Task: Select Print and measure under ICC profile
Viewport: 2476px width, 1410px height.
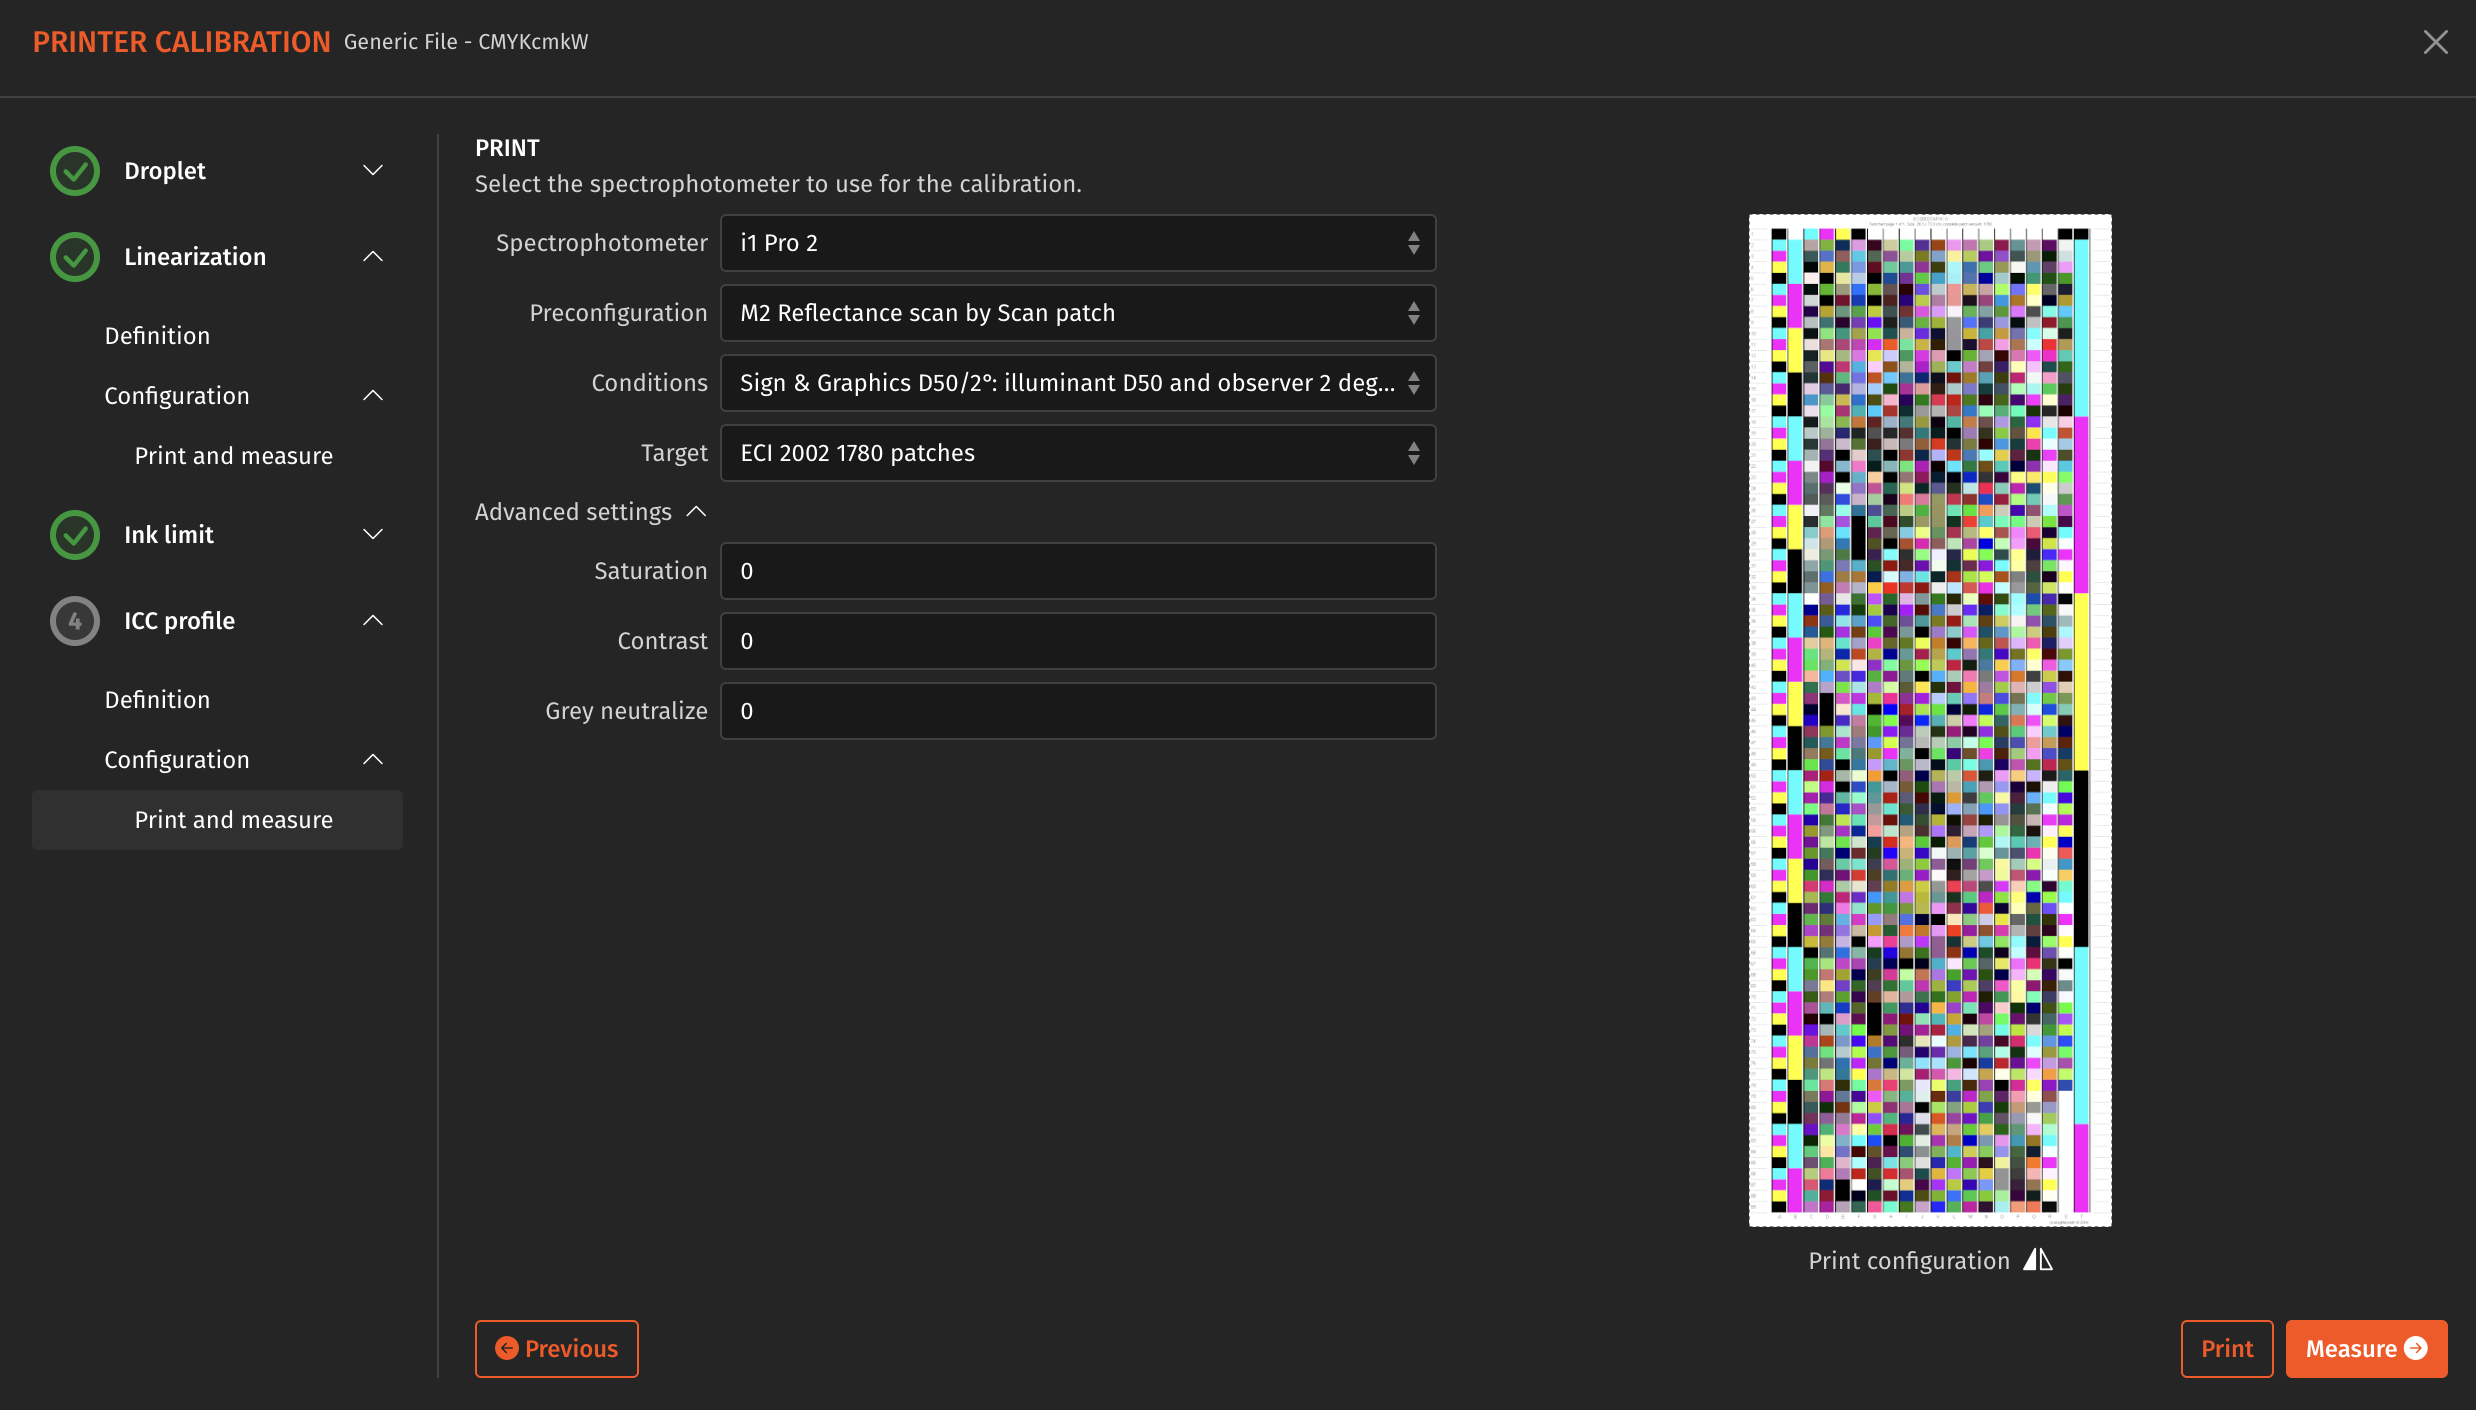Action: pyautogui.click(x=233, y=819)
